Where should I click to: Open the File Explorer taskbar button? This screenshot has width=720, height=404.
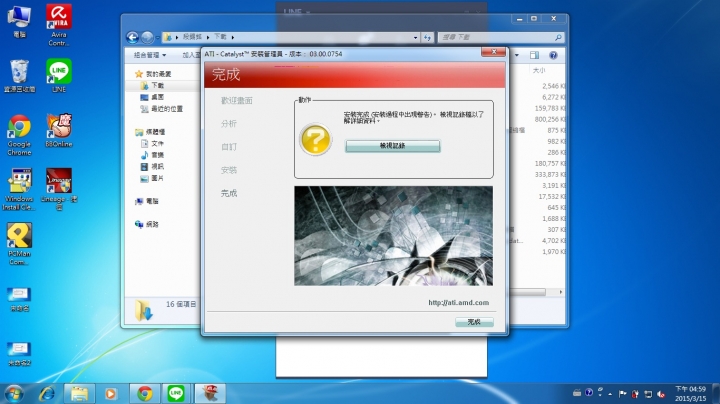[79, 394]
